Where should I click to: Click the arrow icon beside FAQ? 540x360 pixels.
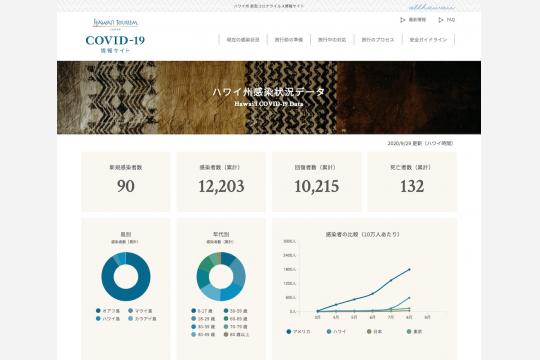click(x=440, y=20)
